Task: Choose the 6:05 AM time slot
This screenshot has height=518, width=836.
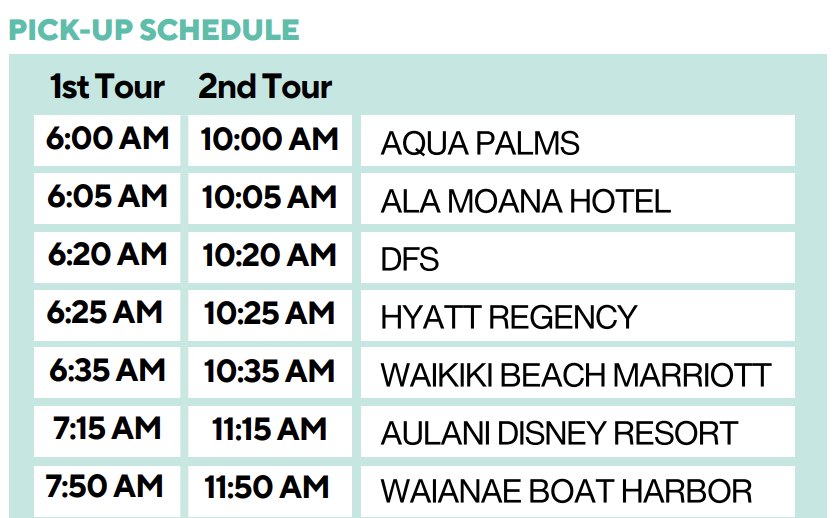Action: click(107, 197)
